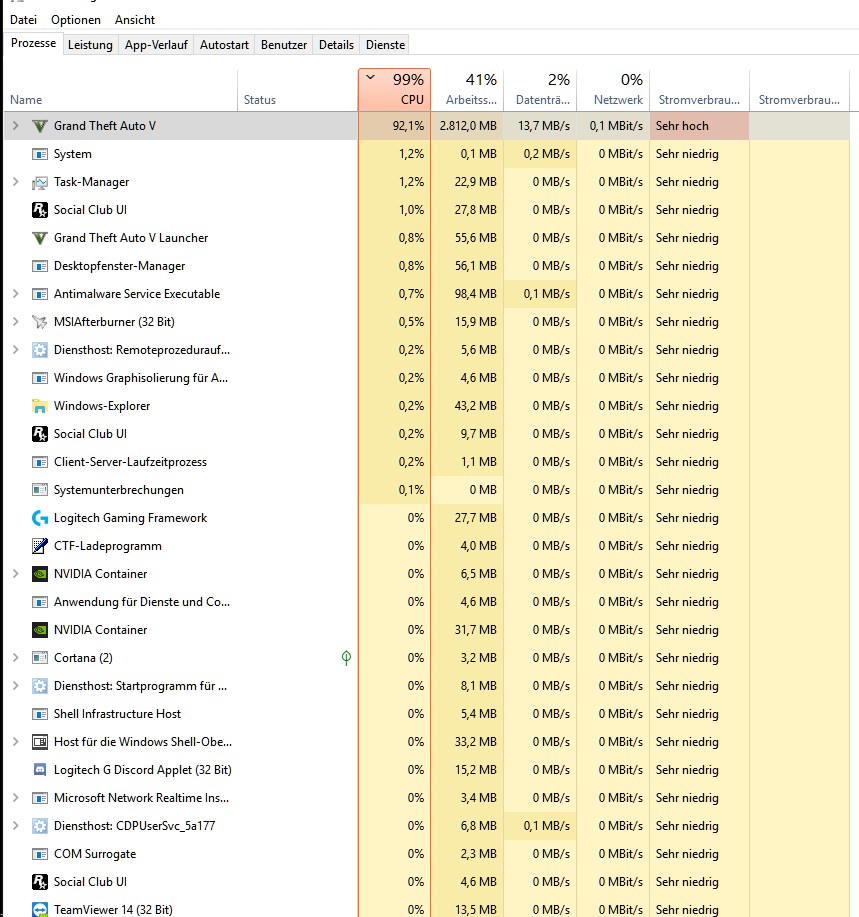Expand the MSIAfterburner (32 Bit) row
The width and height of the screenshot is (859, 917).
pos(16,322)
